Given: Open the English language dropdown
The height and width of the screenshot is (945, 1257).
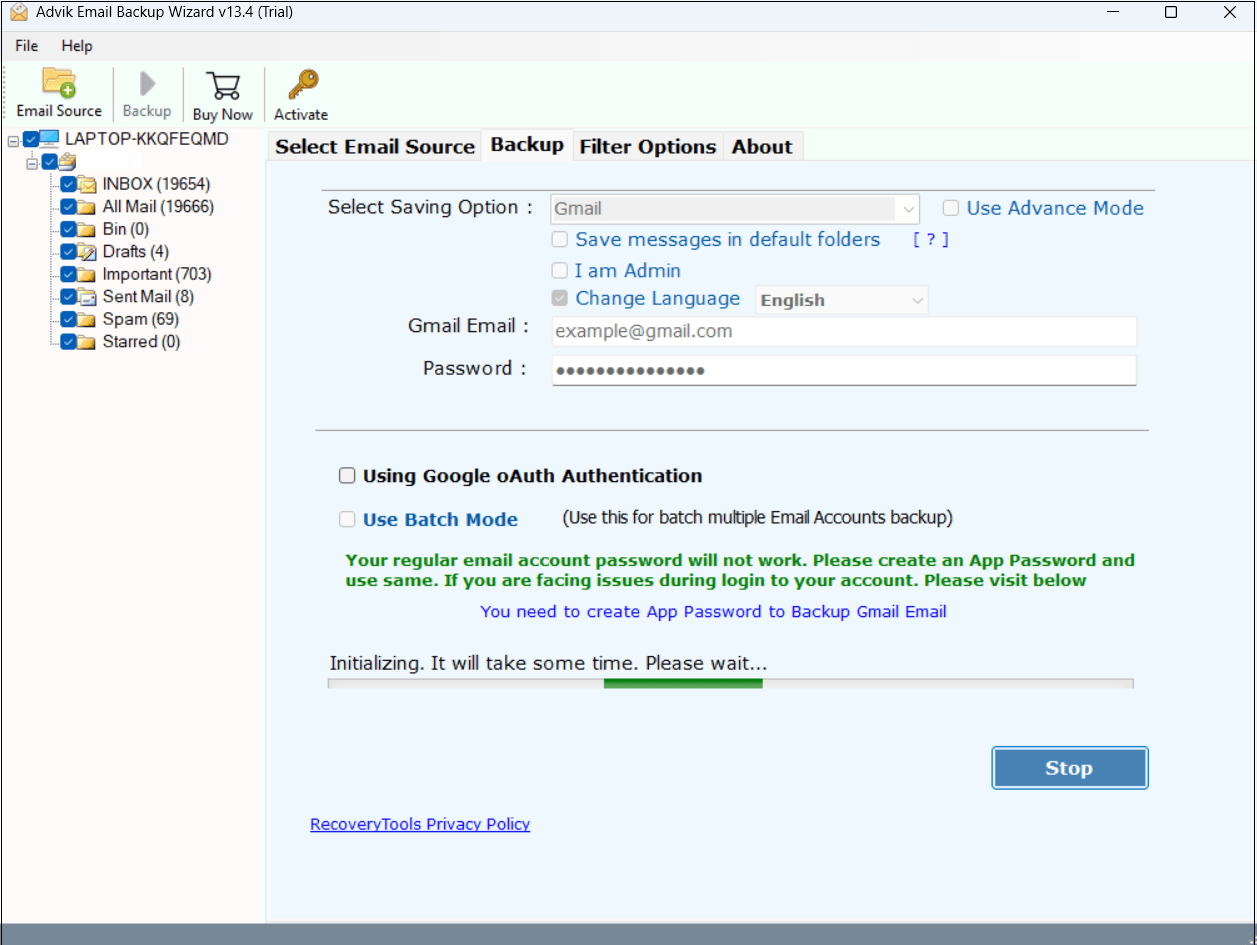Looking at the screenshot, I should [x=842, y=300].
